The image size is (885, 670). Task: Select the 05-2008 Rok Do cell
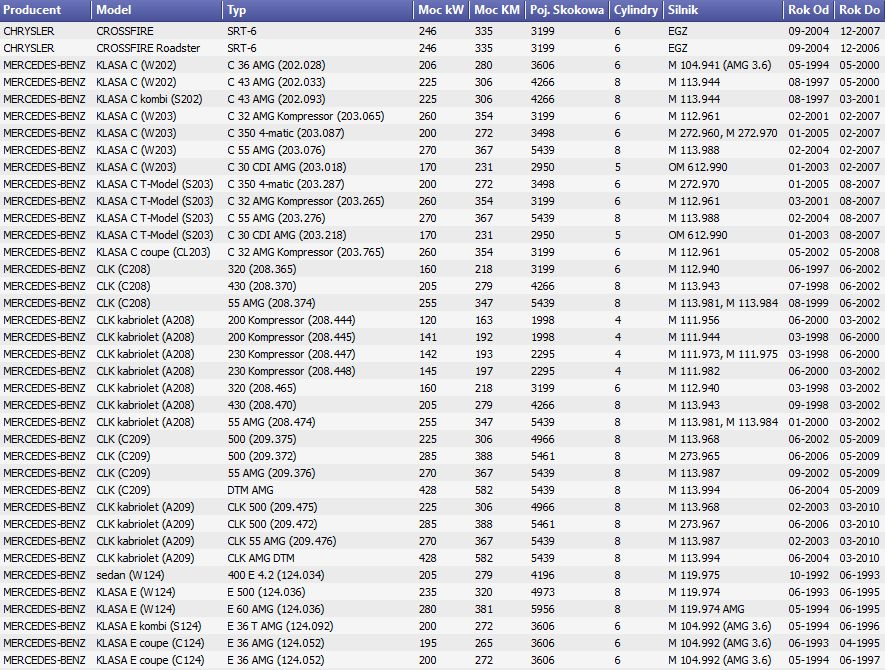pyautogui.click(x=860, y=252)
